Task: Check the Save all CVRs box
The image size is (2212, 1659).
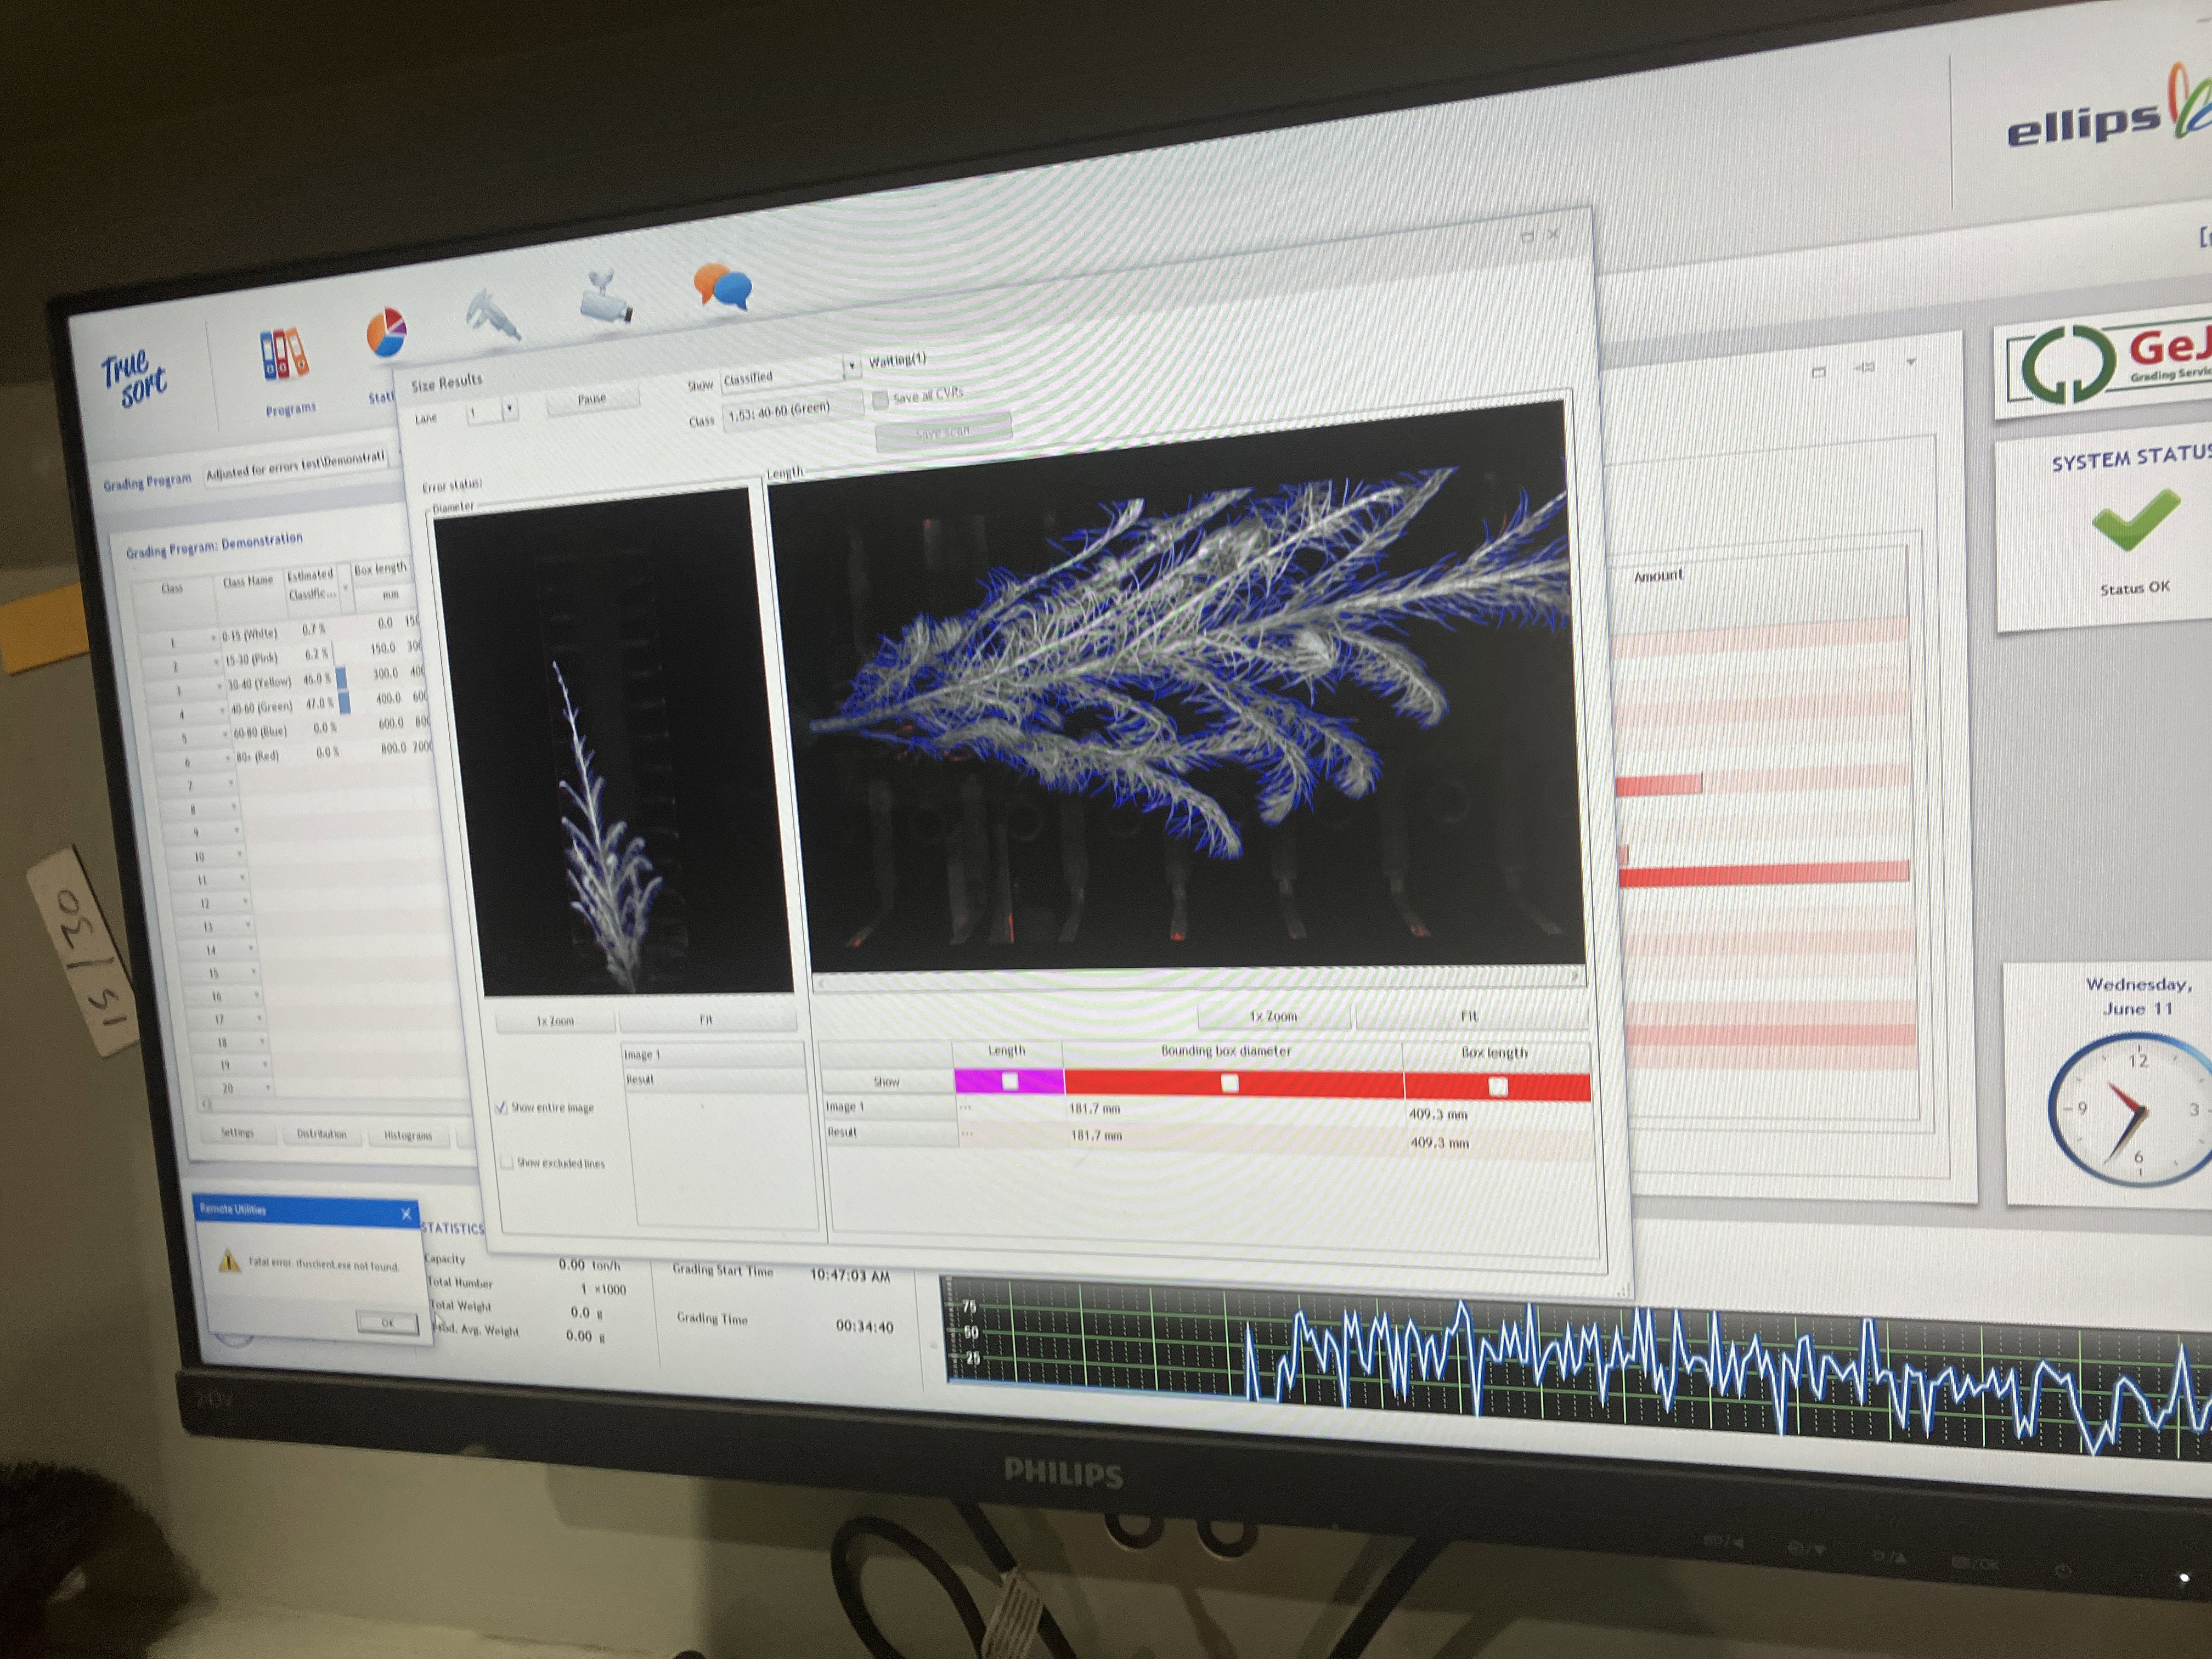Action: pyautogui.click(x=880, y=400)
